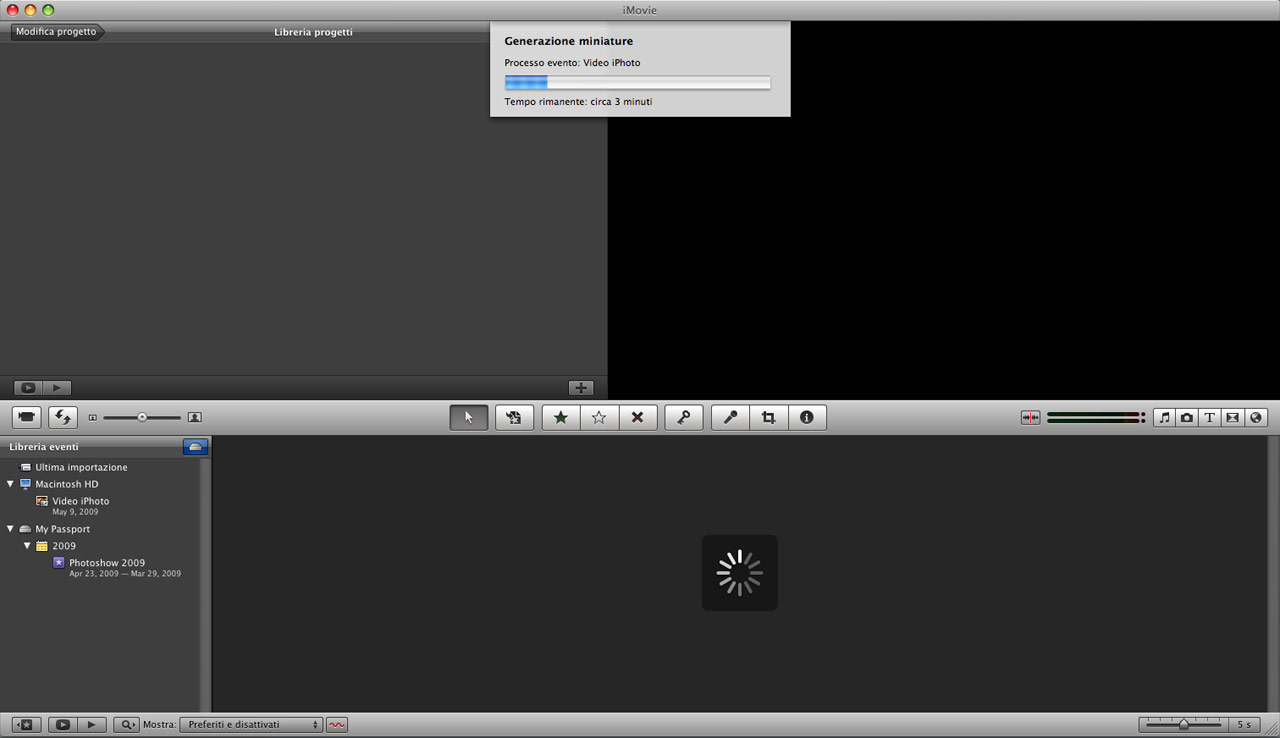The image size is (1280, 738).
Task: Open the transitions browser
Action: (1233, 417)
